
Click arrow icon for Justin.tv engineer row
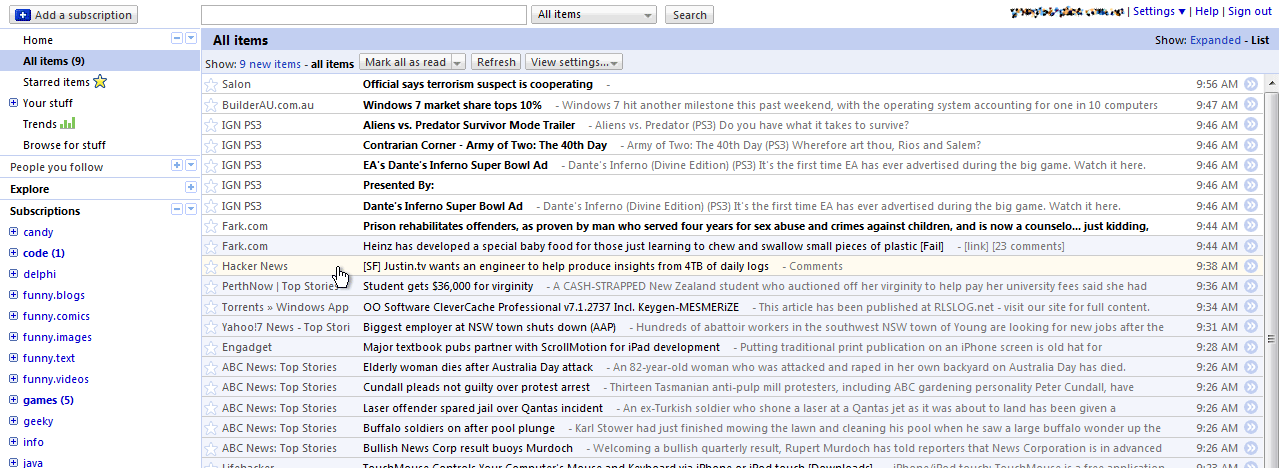1251,266
